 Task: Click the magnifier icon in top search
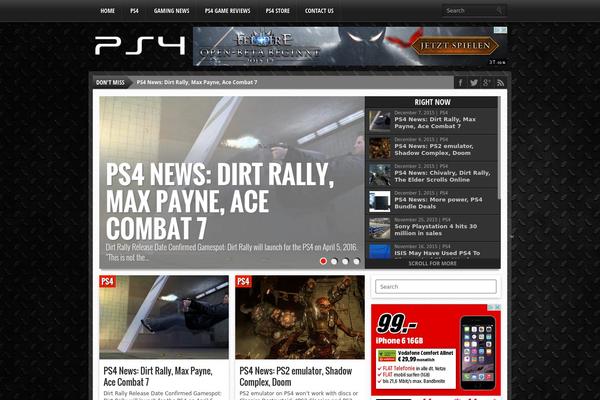pos(499,11)
